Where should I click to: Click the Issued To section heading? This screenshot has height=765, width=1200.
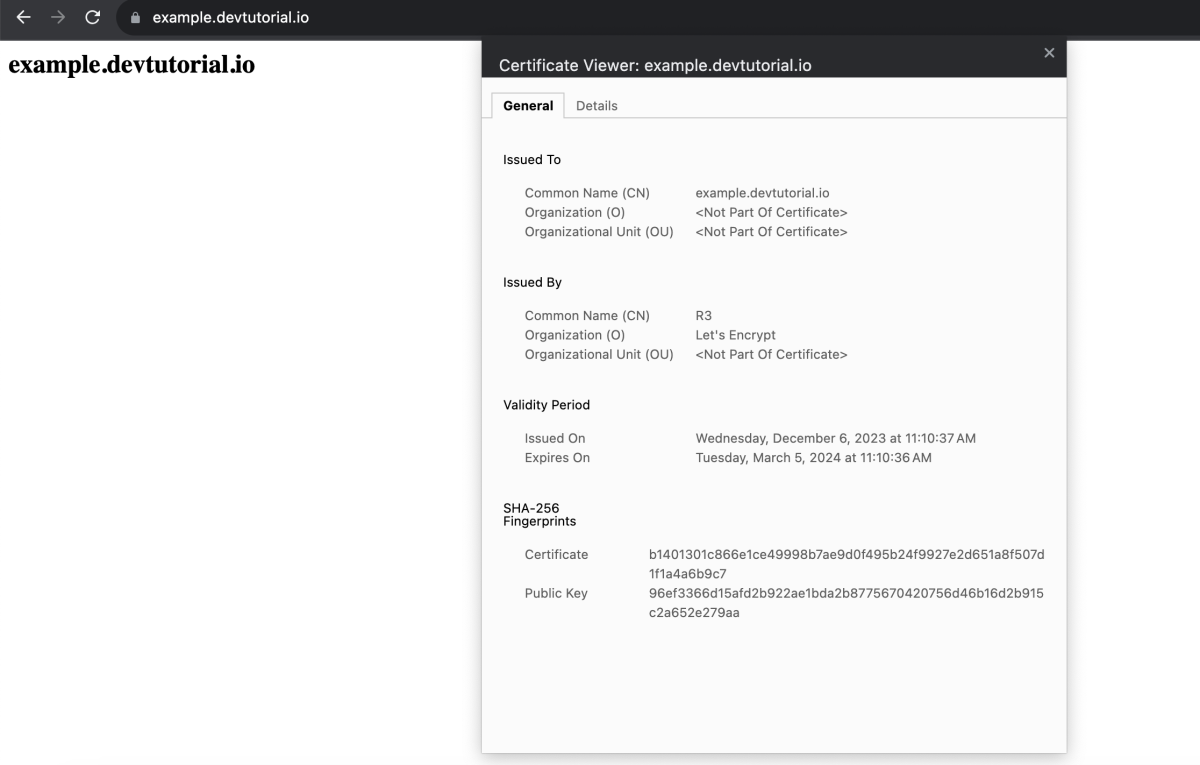[x=532, y=160]
